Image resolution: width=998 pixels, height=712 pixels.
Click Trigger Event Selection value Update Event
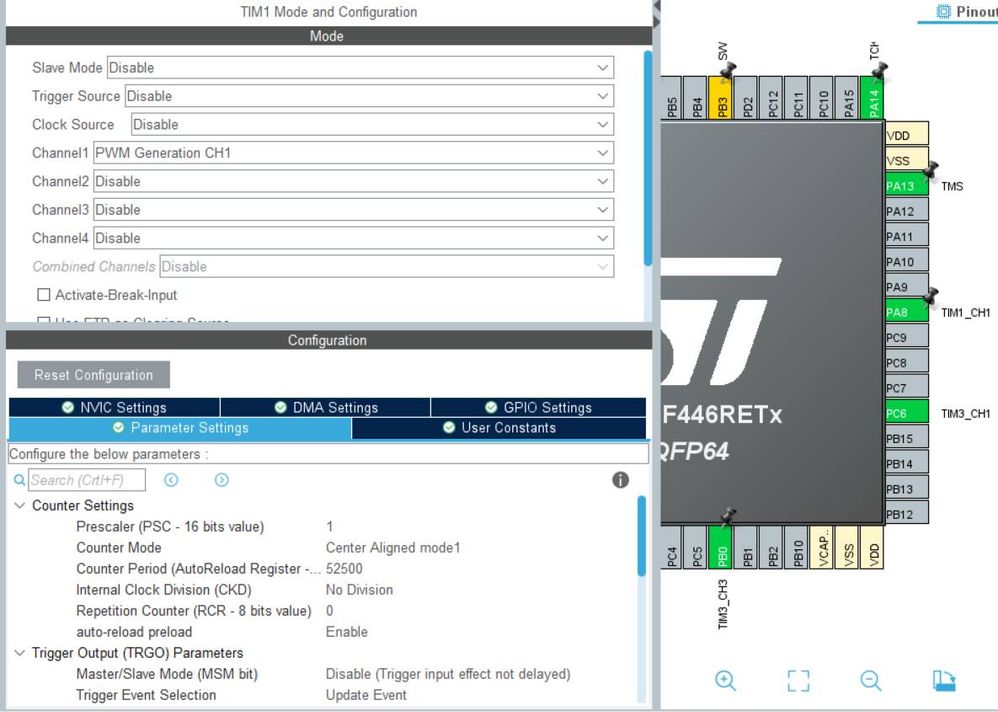click(366, 695)
